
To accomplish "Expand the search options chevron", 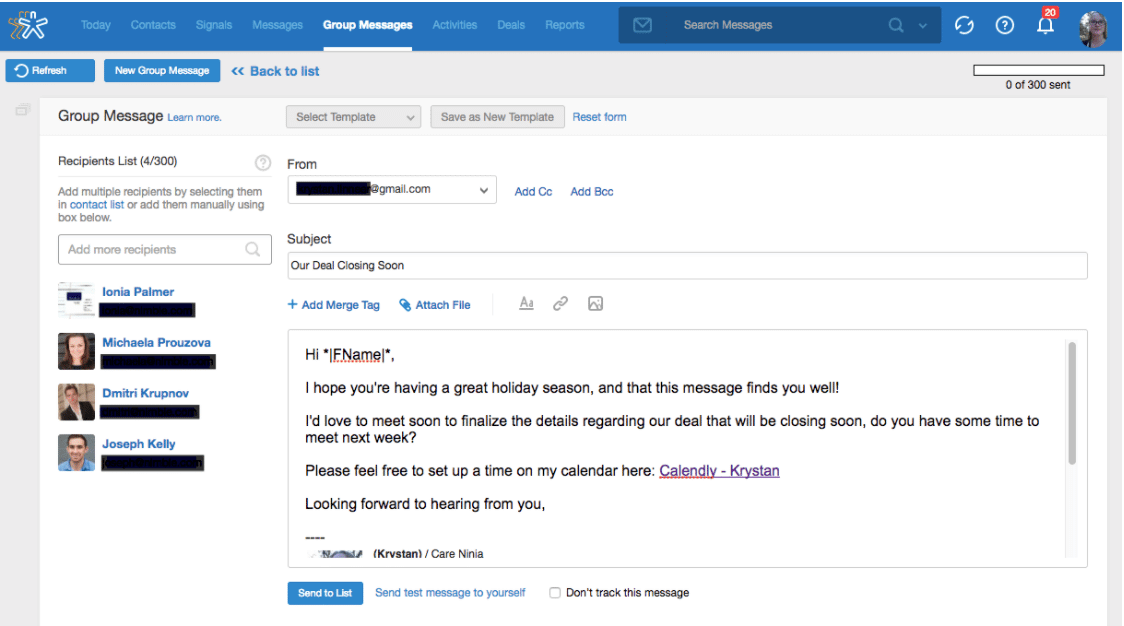I will click(923, 26).
